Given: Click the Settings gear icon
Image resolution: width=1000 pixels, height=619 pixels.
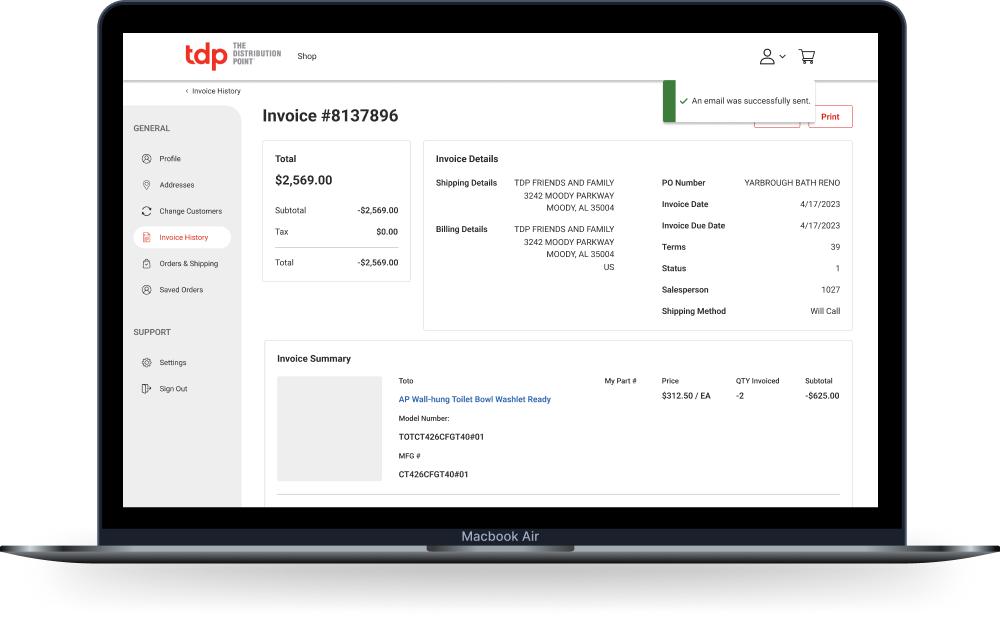Looking at the screenshot, I should 146,363.
